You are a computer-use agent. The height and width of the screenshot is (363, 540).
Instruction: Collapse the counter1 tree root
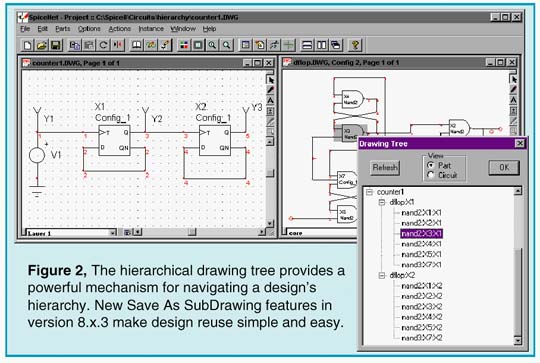(x=370, y=192)
